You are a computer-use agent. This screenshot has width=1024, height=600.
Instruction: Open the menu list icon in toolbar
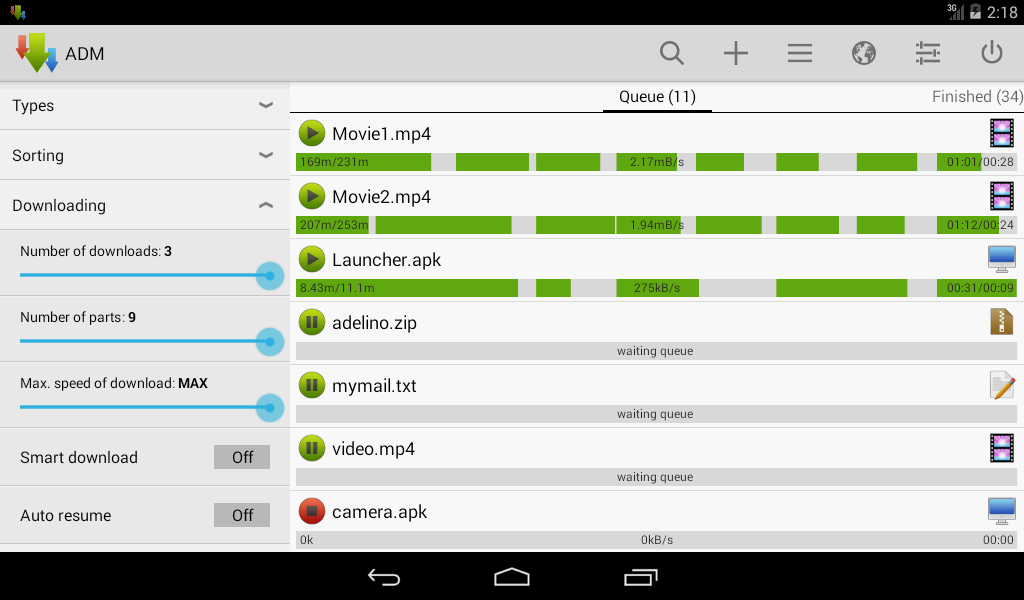pos(799,53)
